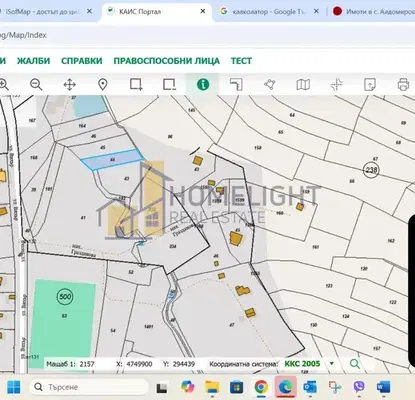
Task: Click the circled 500 district marker
Action: (x=65, y=296)
